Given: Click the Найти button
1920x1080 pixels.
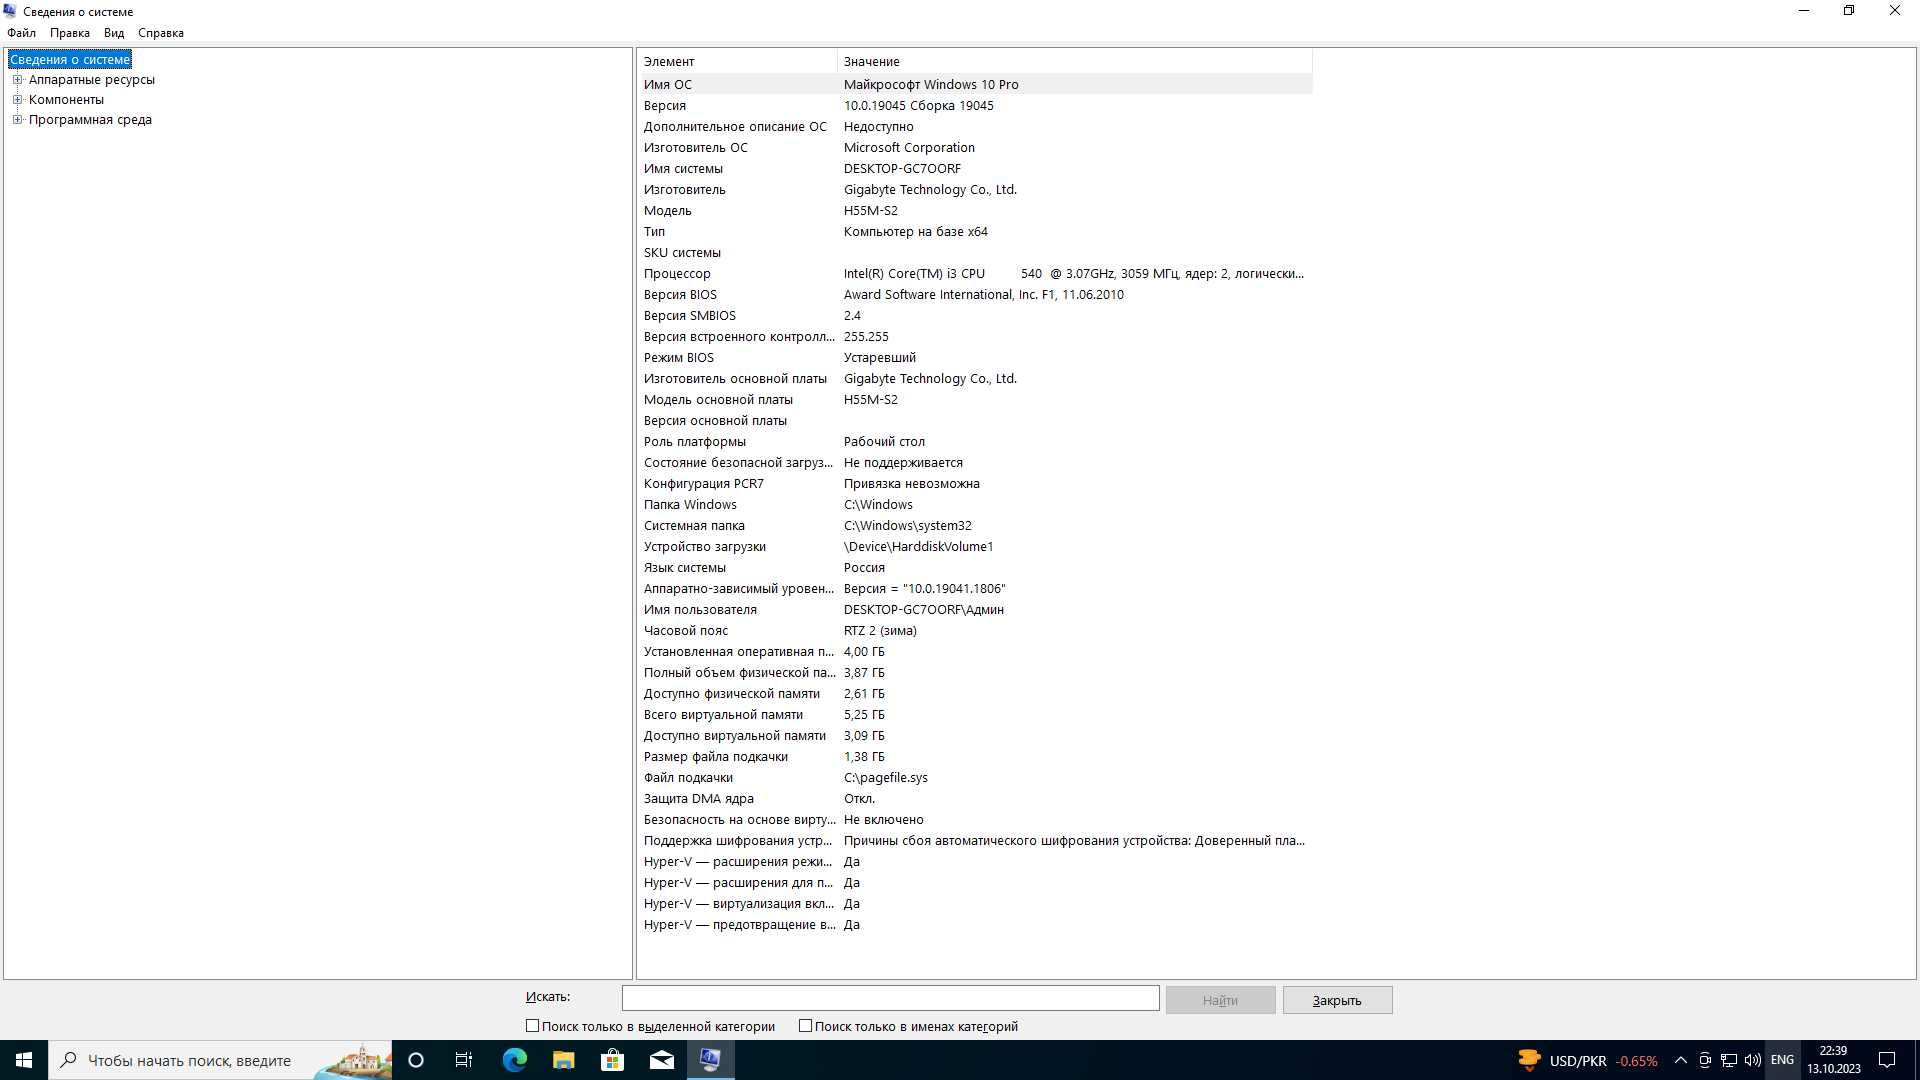Looking at the screenshot, I should [1220, 1000].
